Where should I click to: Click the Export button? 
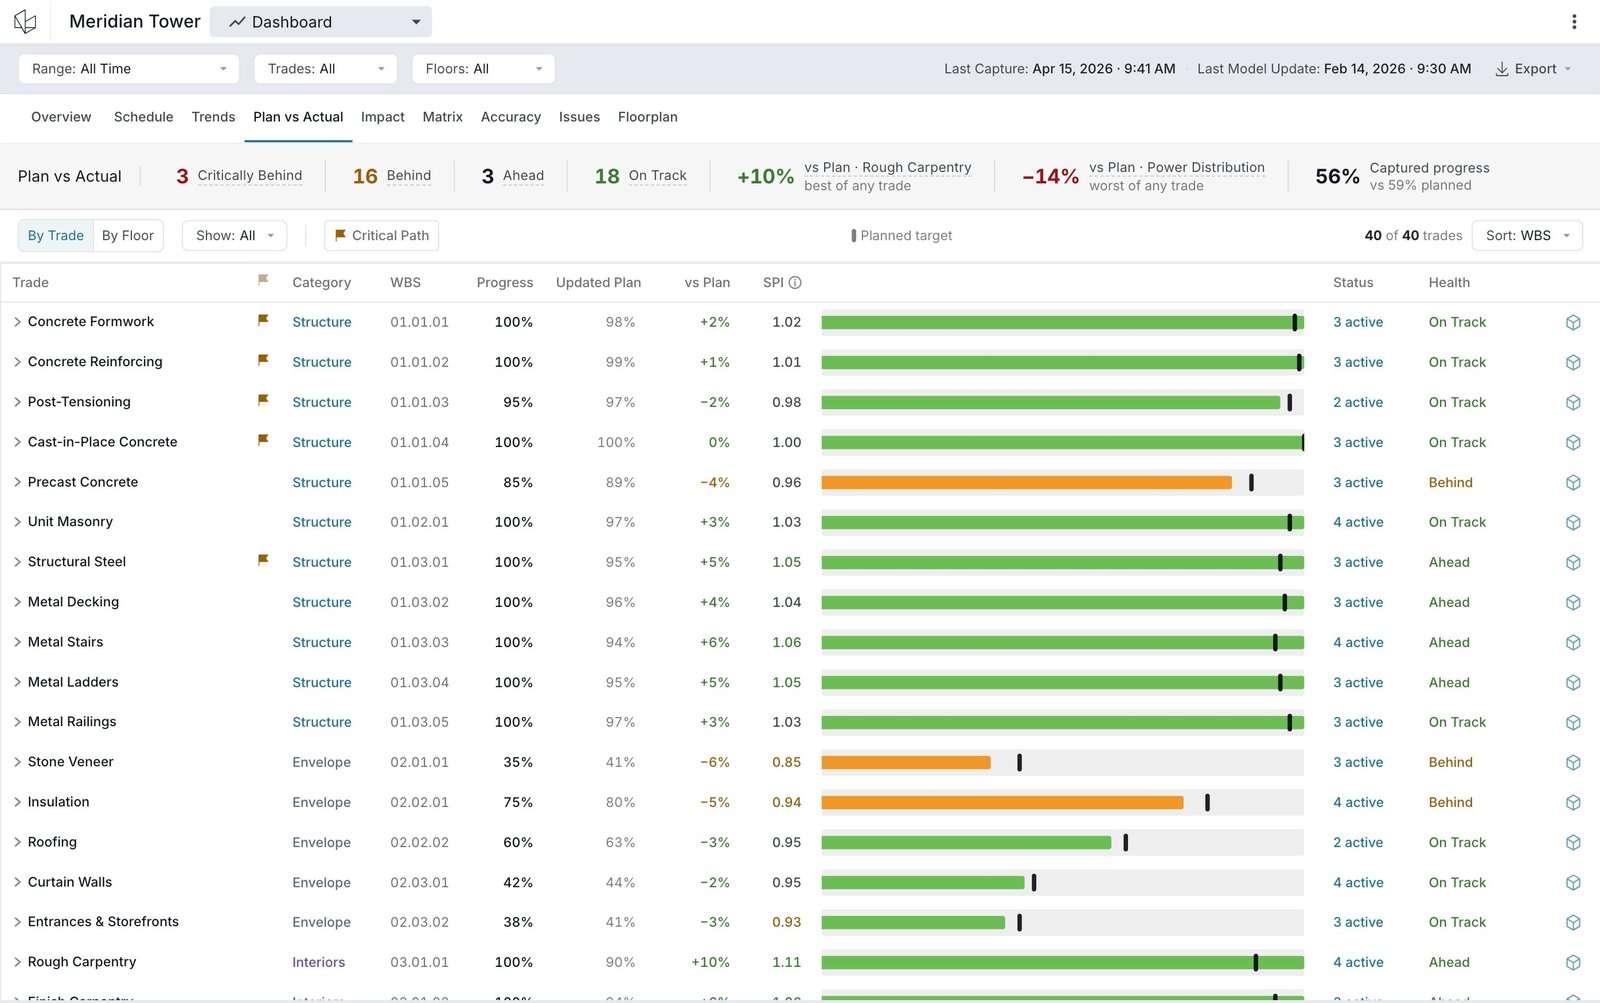coord(1533,69)
